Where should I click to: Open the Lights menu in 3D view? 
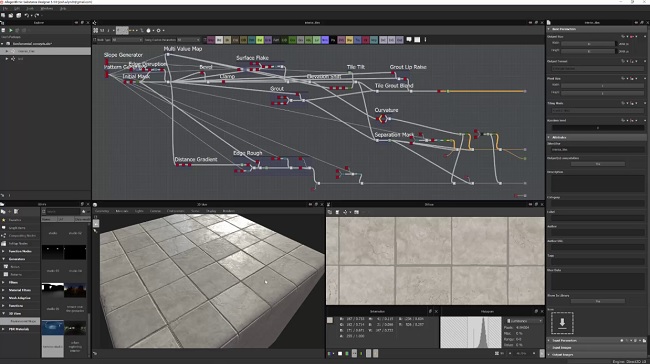tap(139, 211)
